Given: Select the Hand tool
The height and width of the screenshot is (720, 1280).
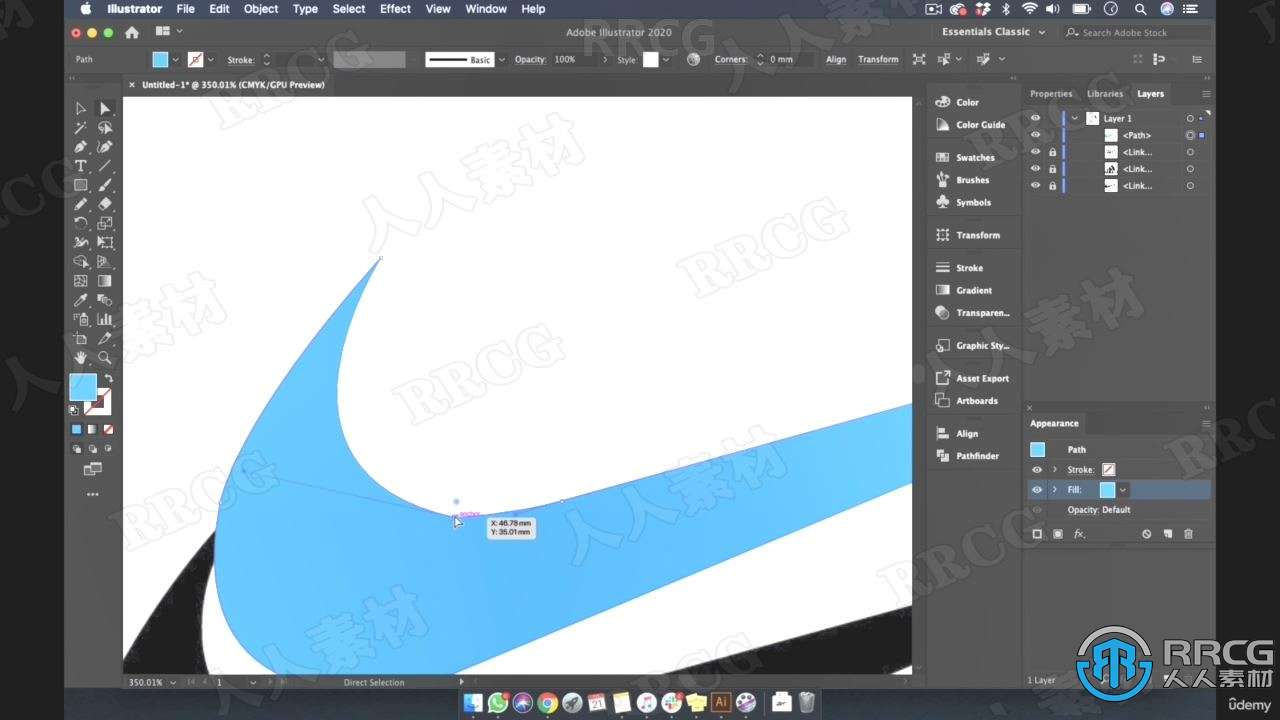Looking at the screenshot, I should (81, 358).
